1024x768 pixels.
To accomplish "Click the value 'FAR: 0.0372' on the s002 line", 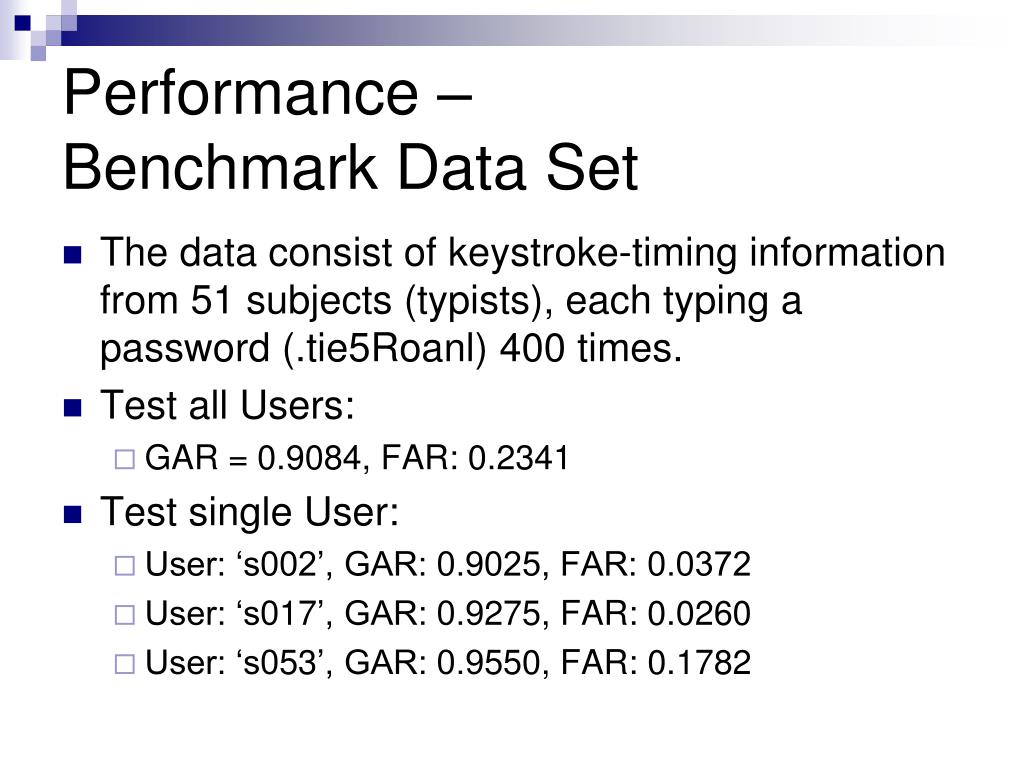I will pos(656,564).
